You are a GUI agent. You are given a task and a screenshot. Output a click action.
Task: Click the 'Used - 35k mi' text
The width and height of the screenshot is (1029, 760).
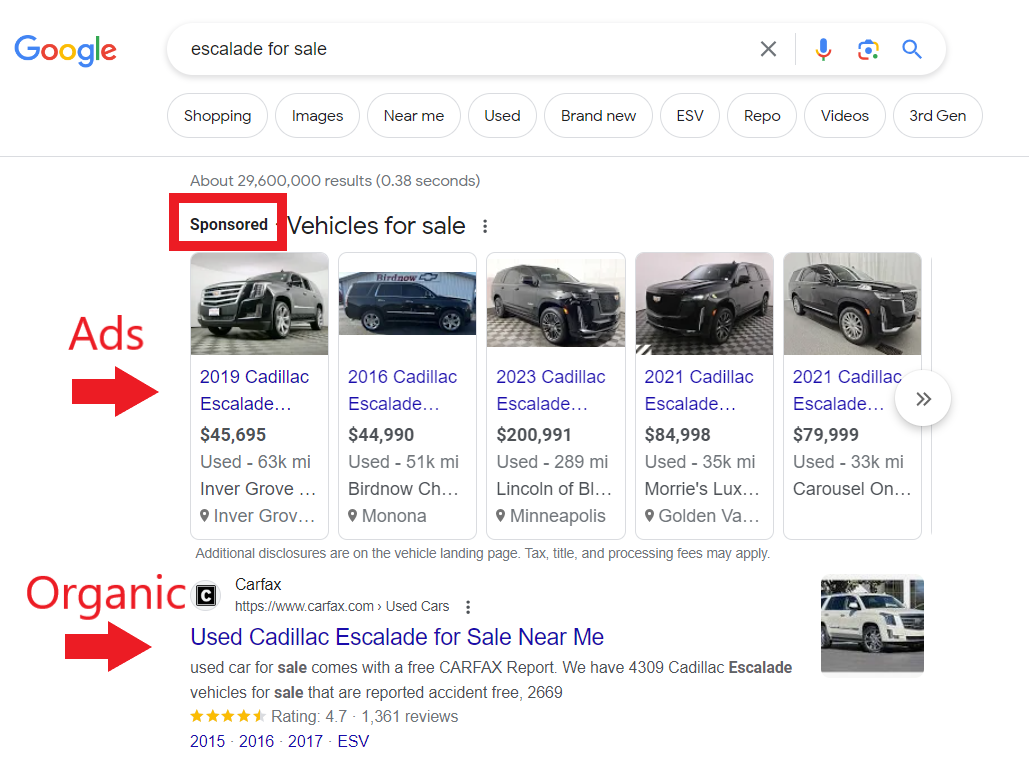[x=700, y=462]
